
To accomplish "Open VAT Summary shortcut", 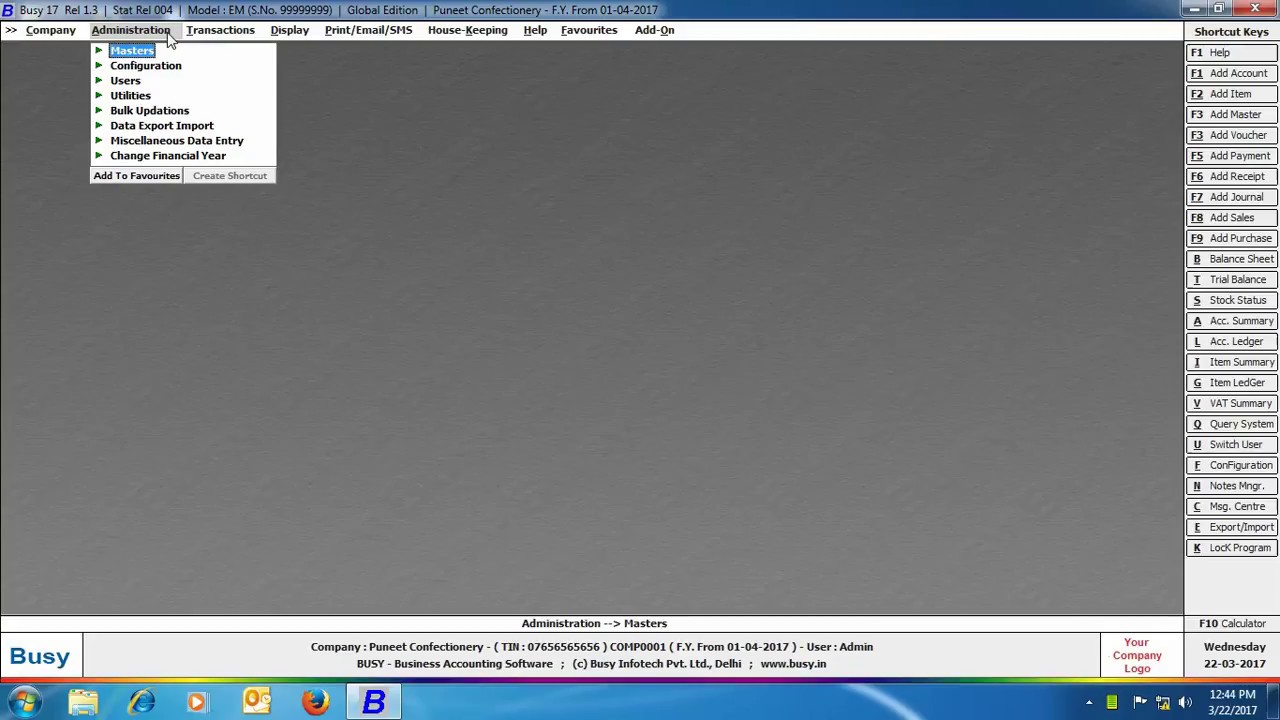I will (x=1232, y=403).
